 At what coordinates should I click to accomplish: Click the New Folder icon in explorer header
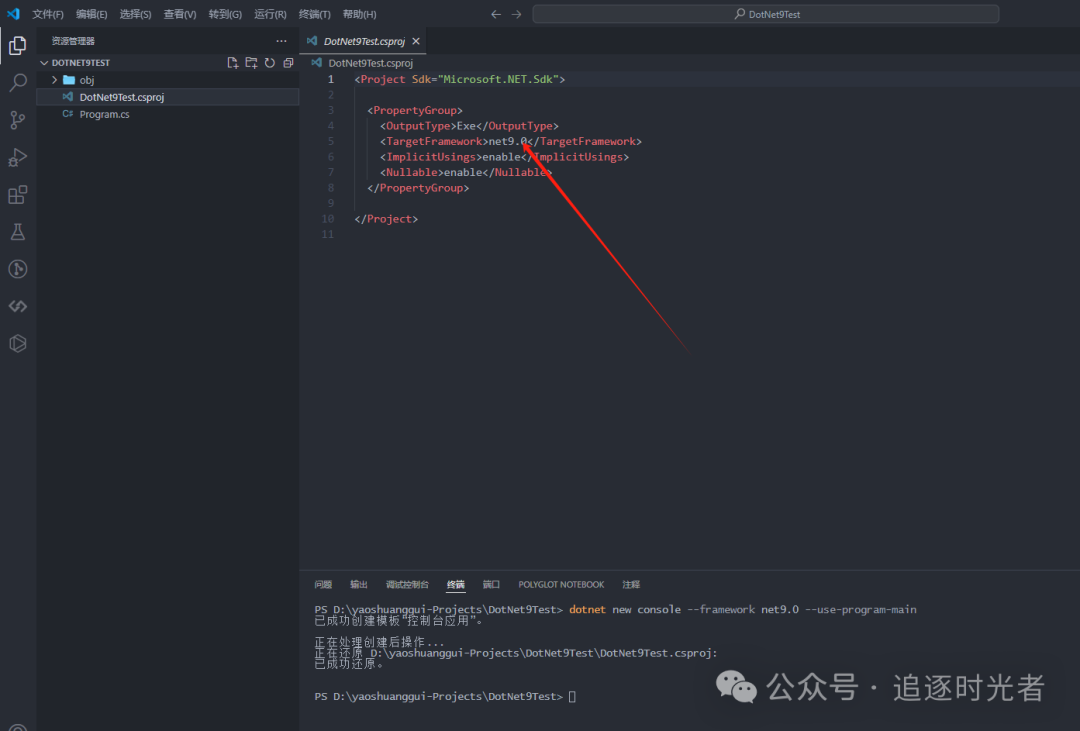[x=251, y=63]
